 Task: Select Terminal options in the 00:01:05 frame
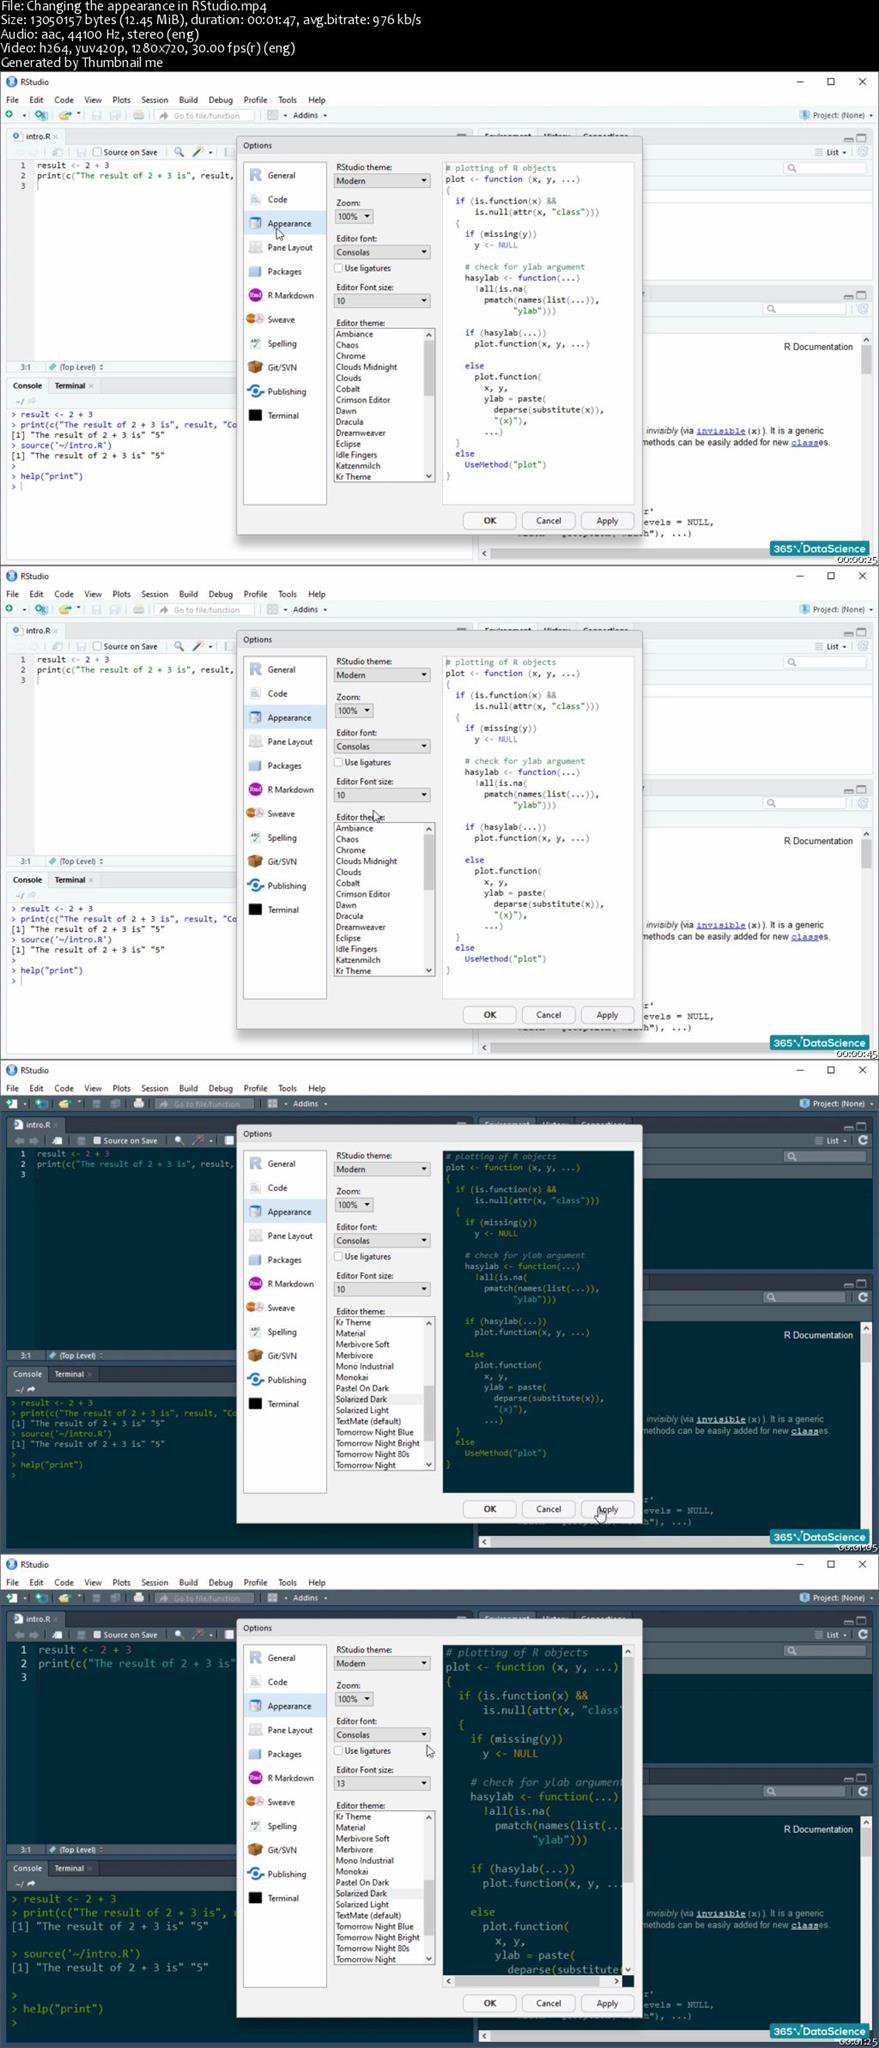click(x=284, y=1403)
